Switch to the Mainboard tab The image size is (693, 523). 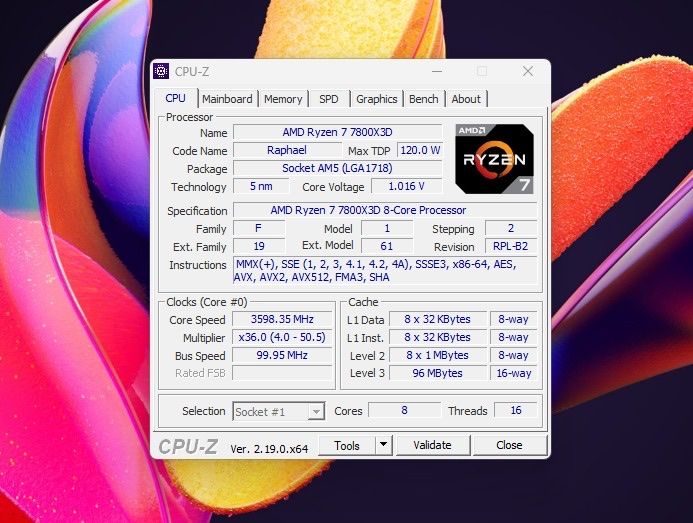[227, 99]
